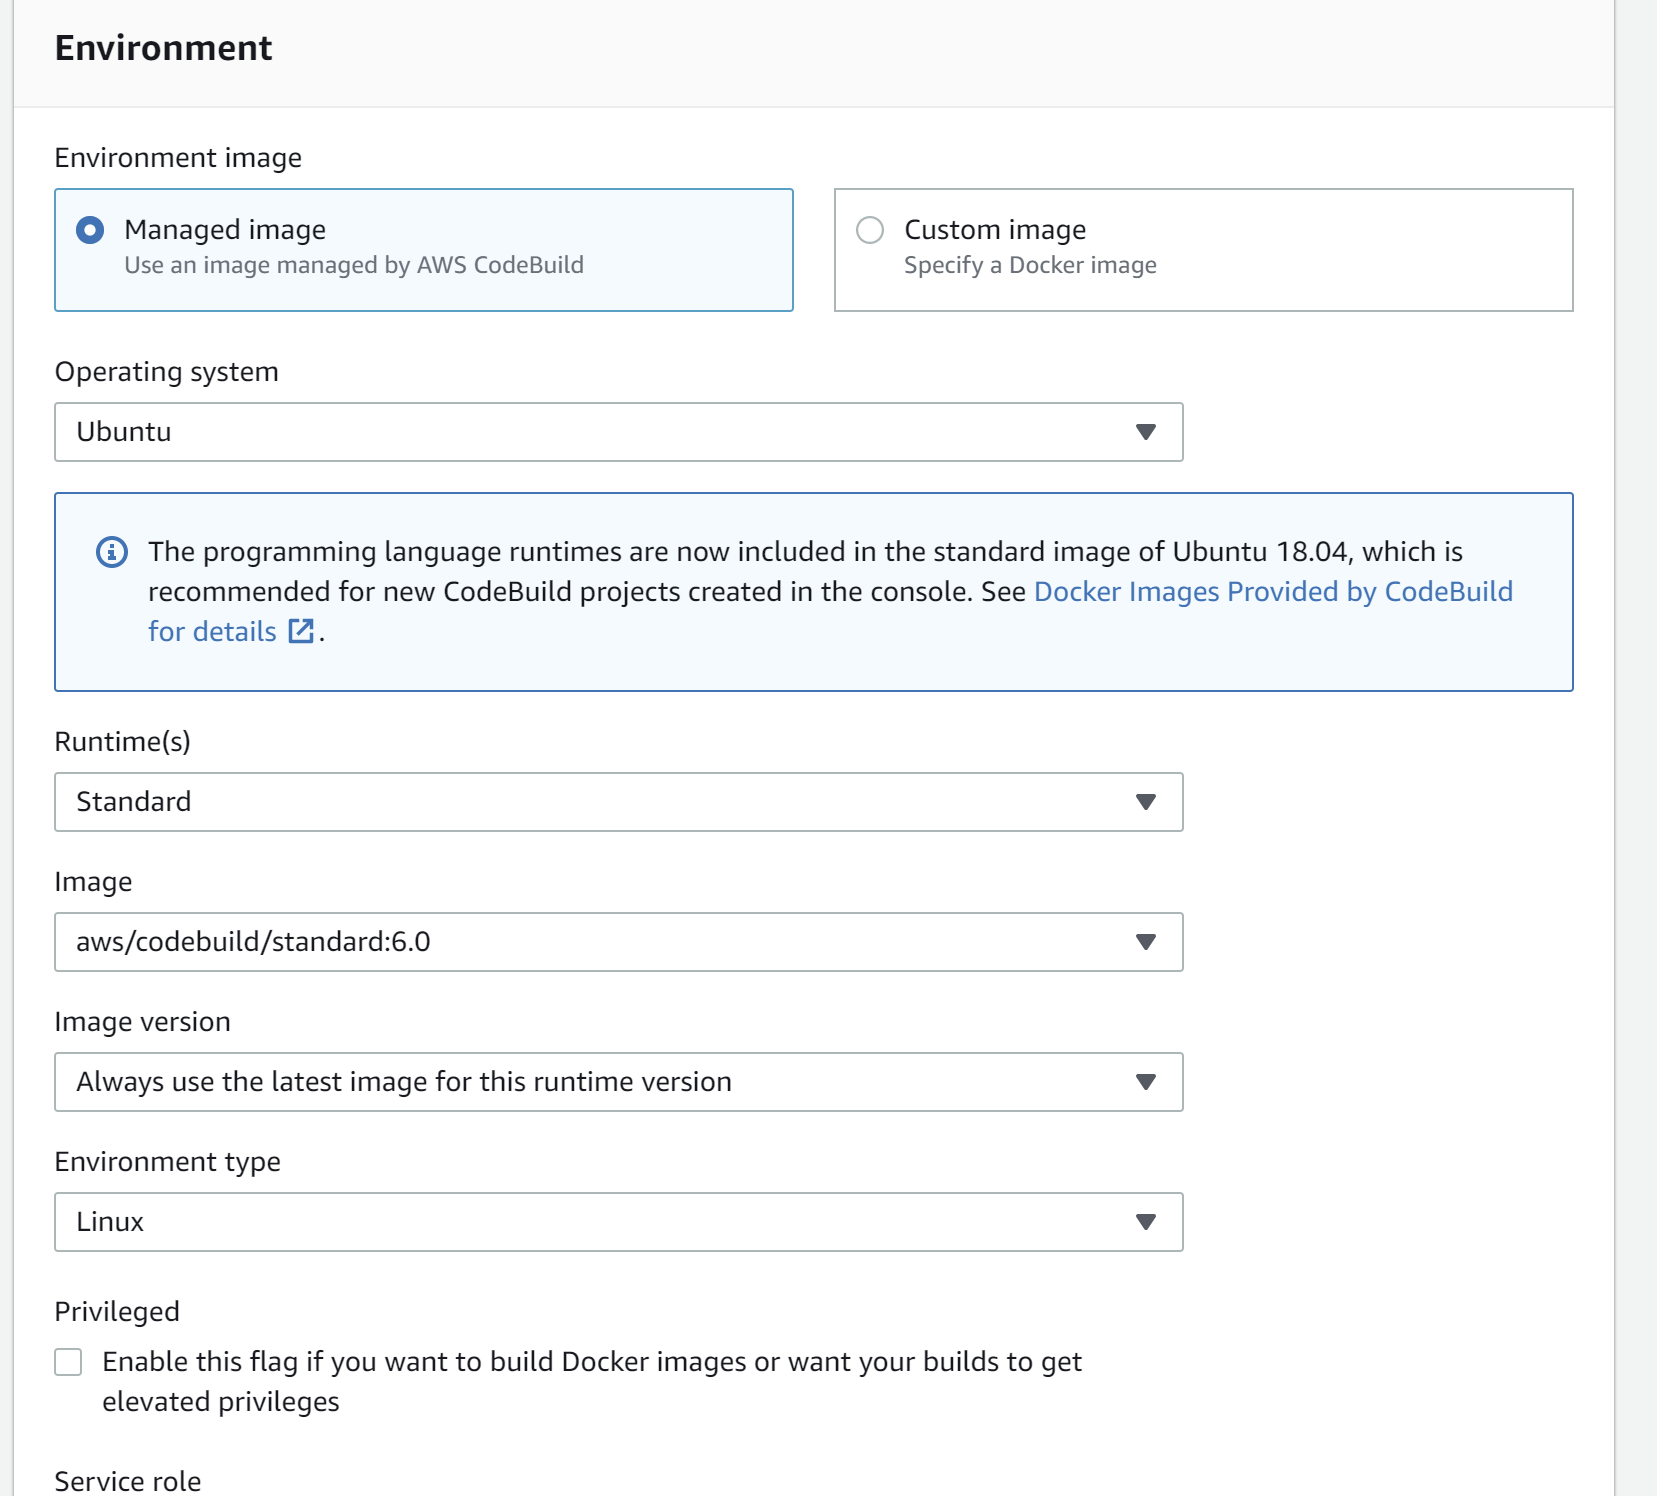Select the Managed image radio button

tap(90, 230)
